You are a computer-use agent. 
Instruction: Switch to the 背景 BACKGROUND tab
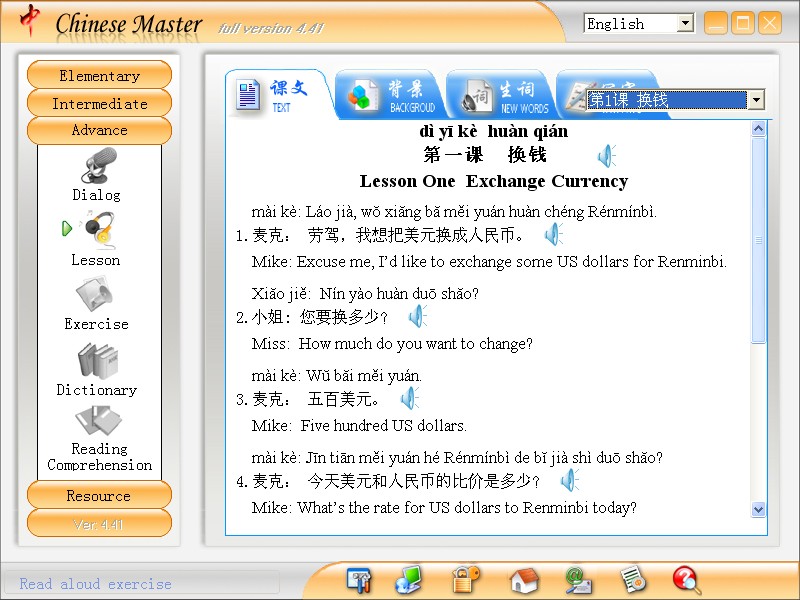tap(391, 95)
